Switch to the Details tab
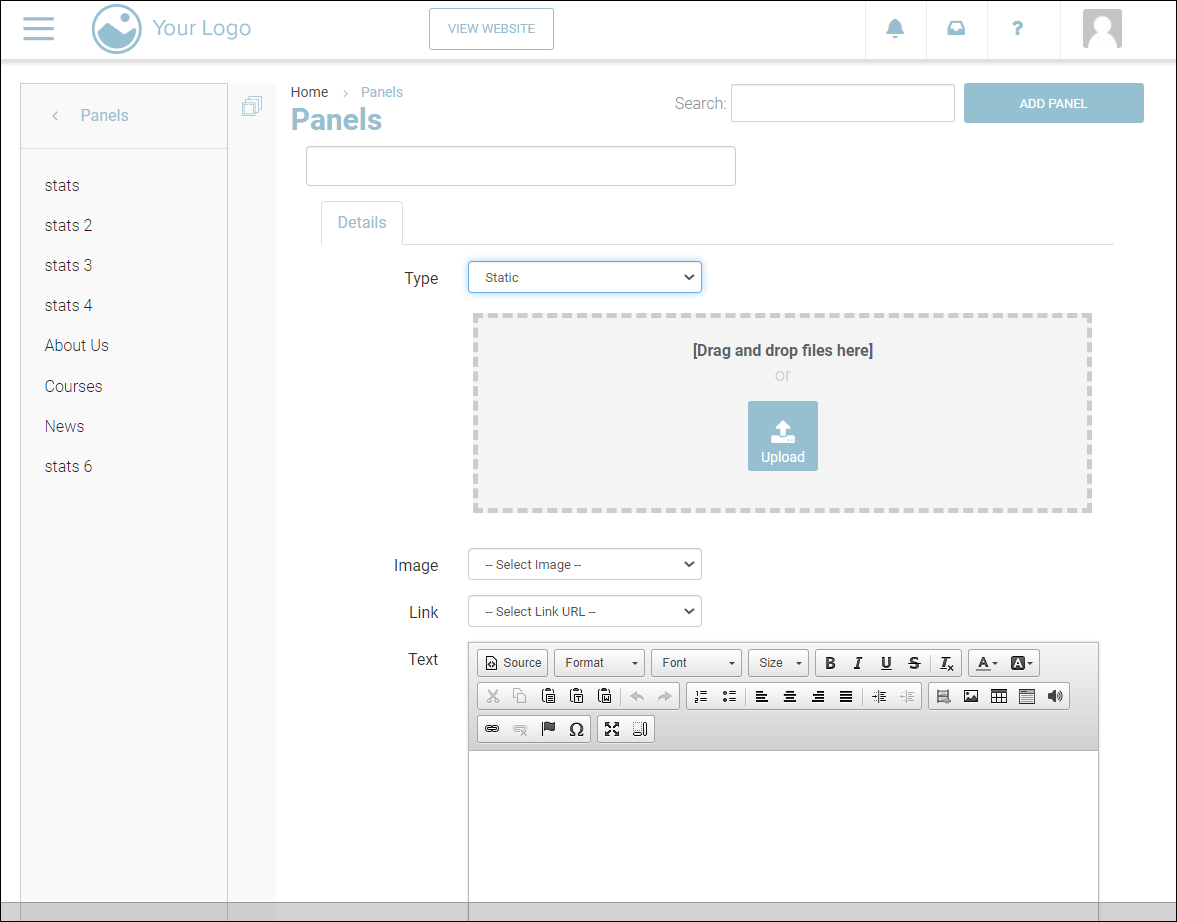 (x=362, y=223)
